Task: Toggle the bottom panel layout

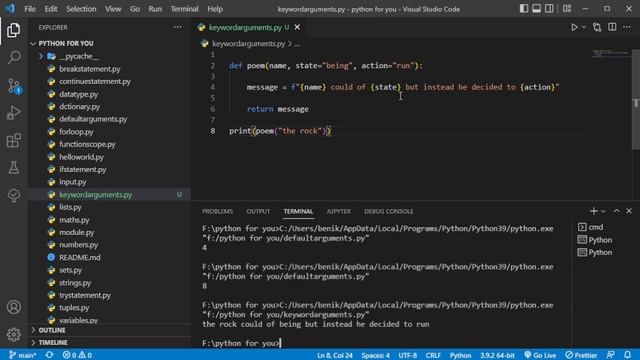Action: pos(536,9)
